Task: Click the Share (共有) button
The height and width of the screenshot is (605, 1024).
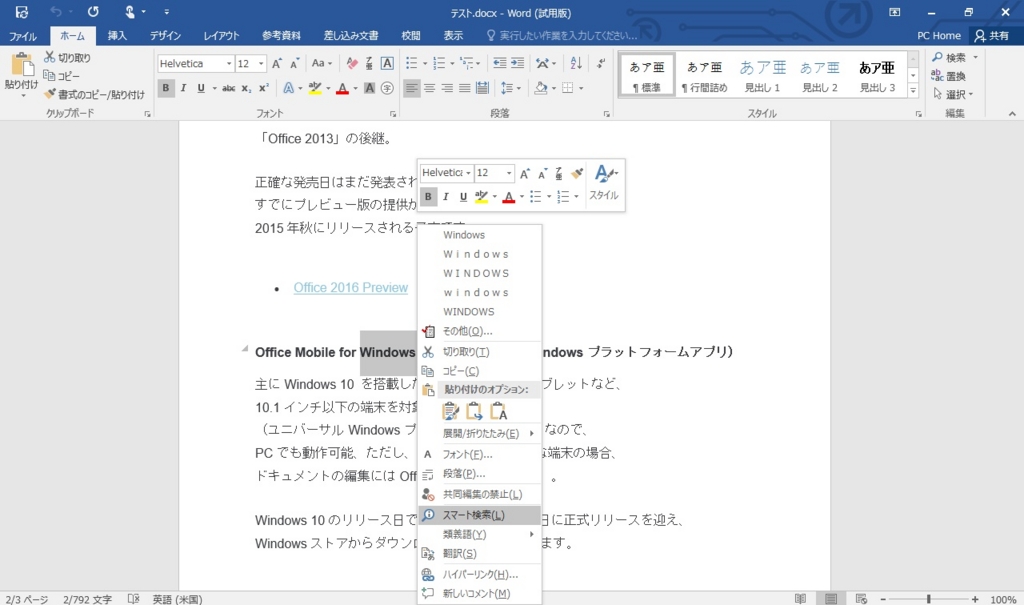Action: click(x=992, y=36)
